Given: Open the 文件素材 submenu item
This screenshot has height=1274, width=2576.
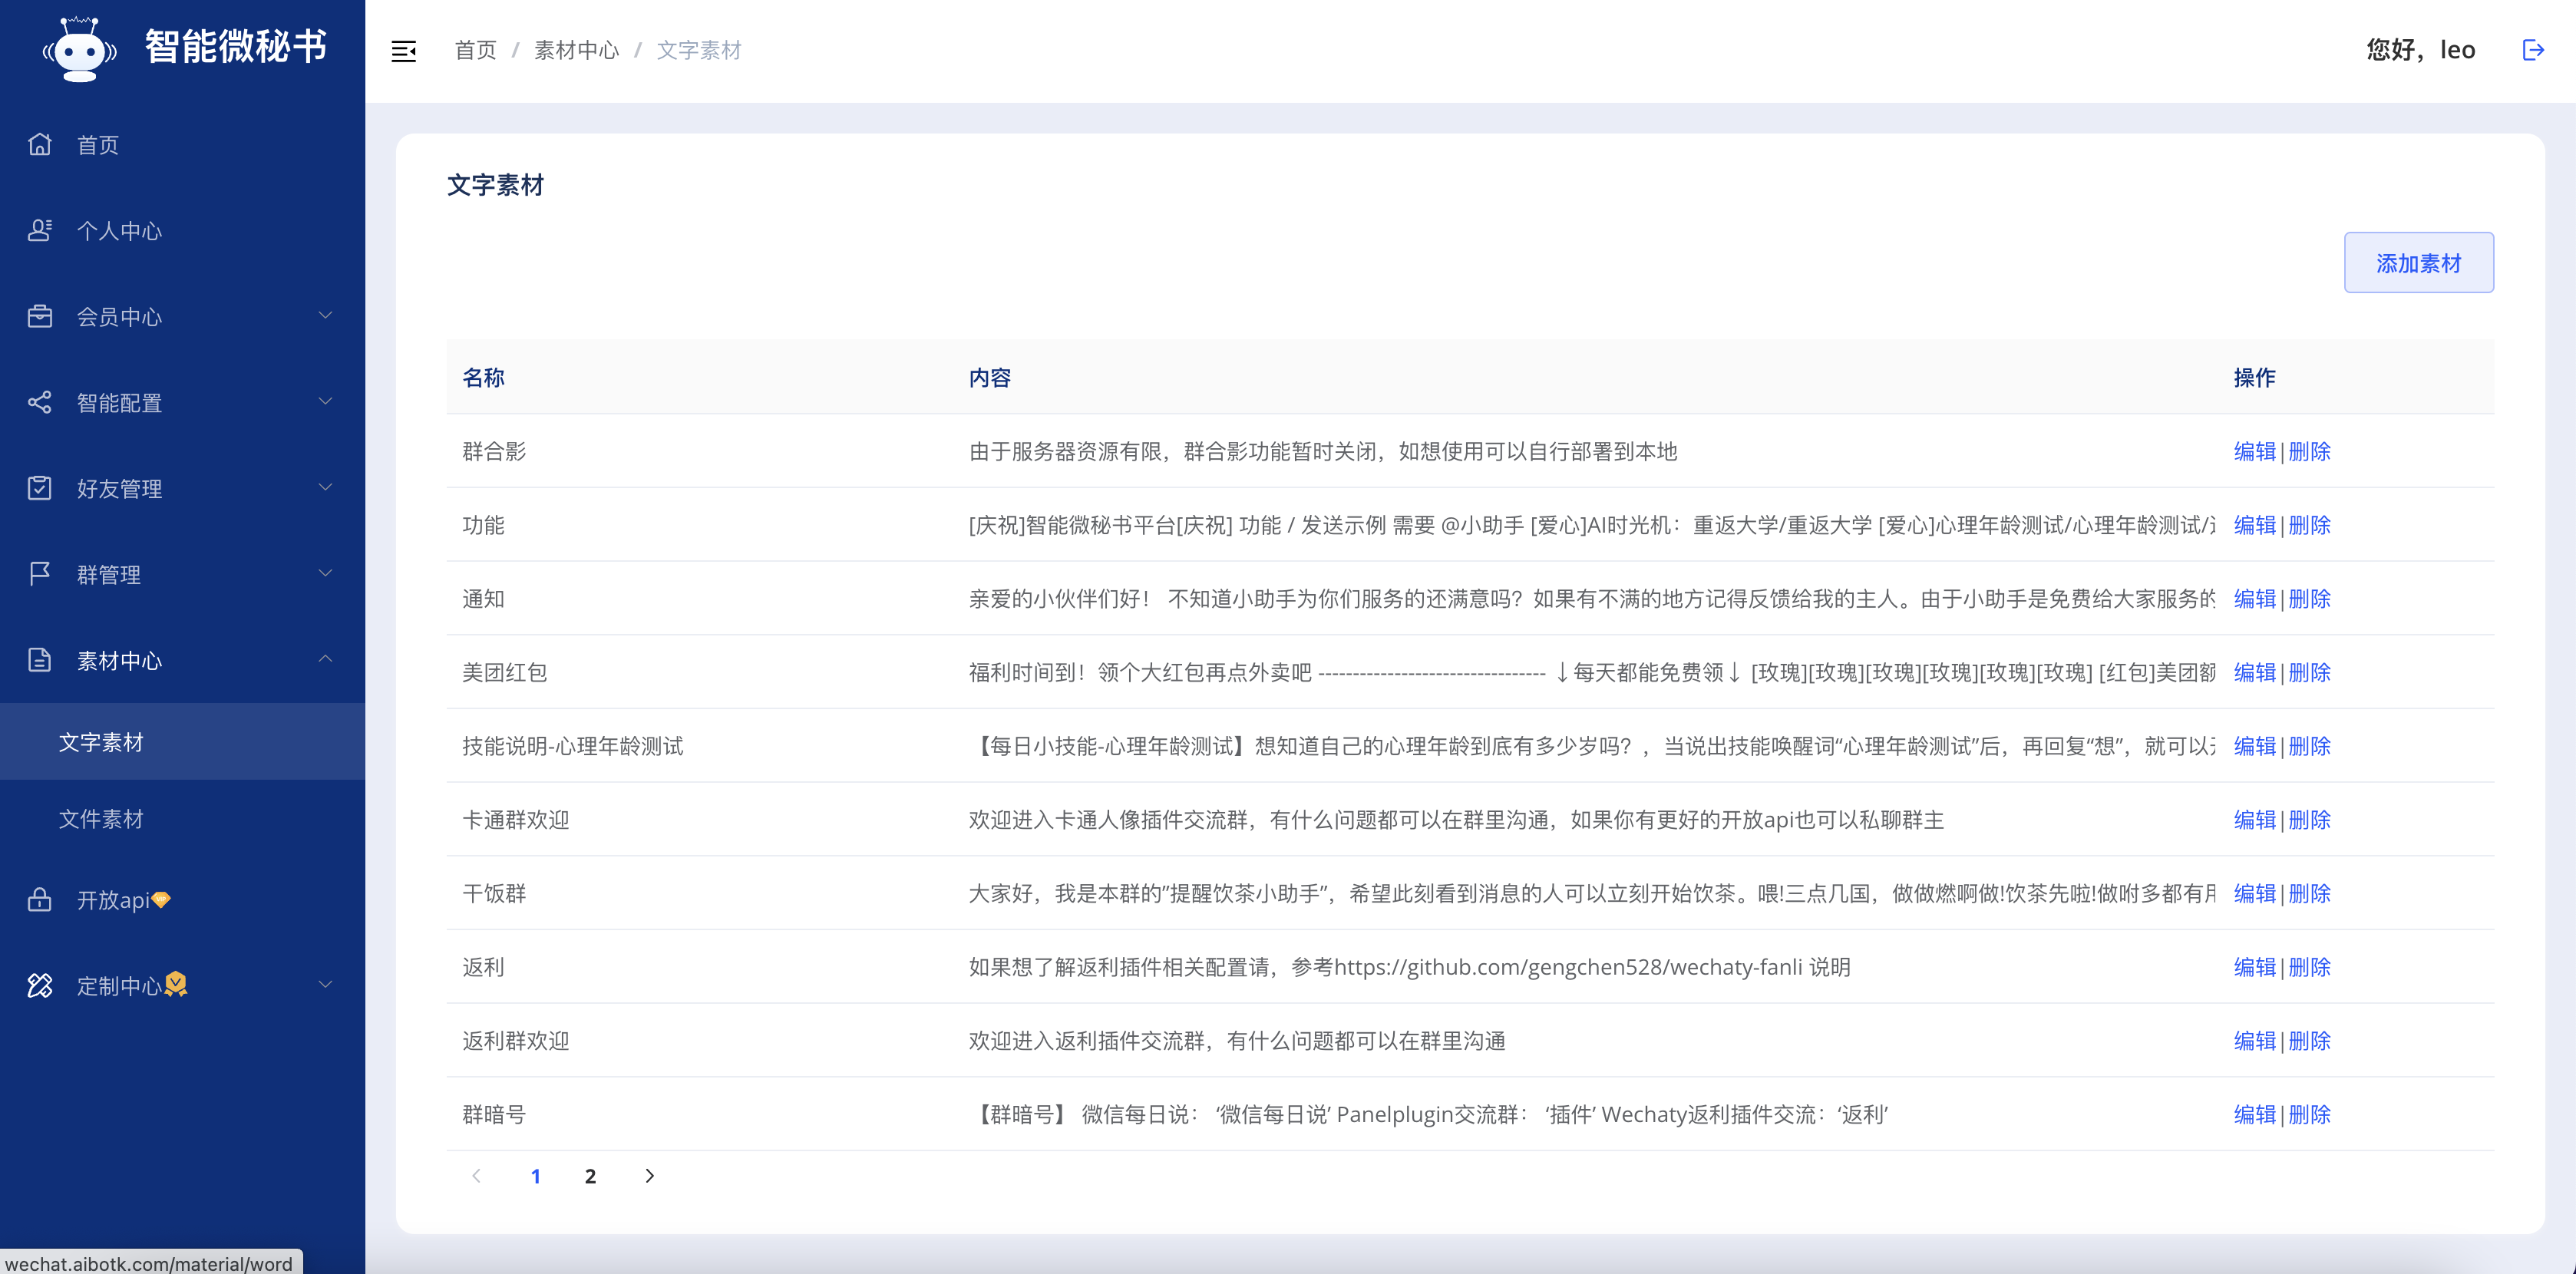Looking at the screenshot, I should [x=101, y=819].
